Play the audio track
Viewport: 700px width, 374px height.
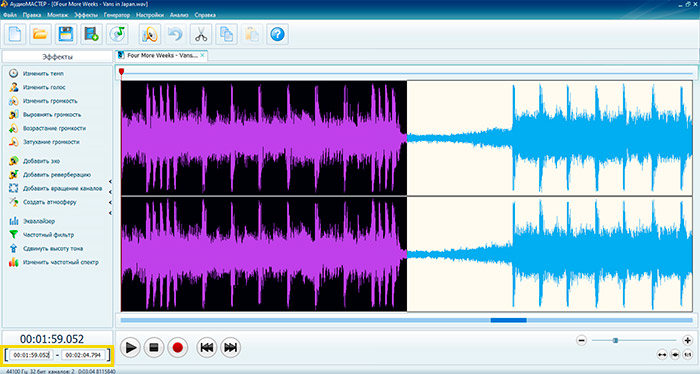click(x=130, y=347)
